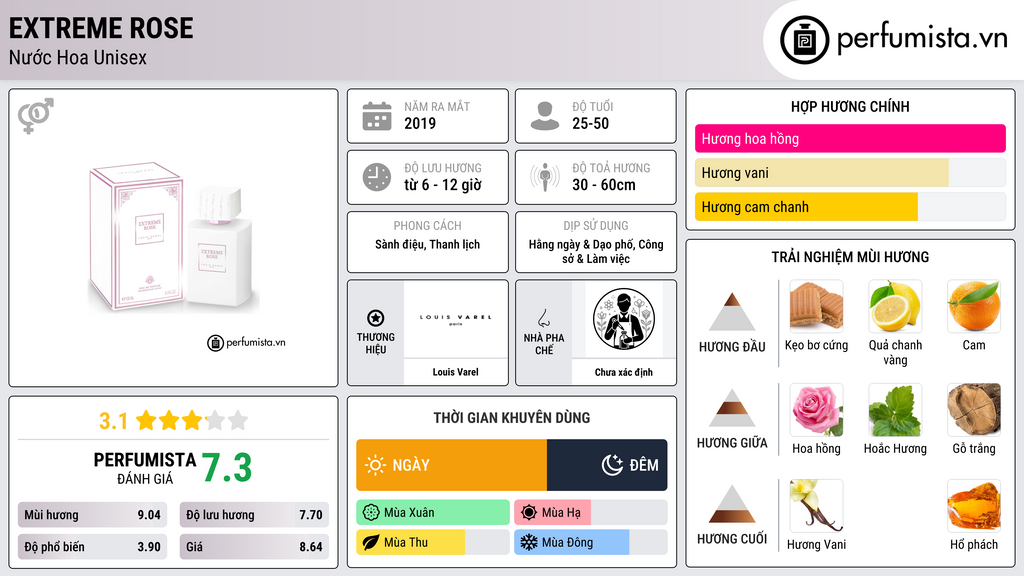Click the first gold rating star
This screenshot has width=1024, height=576.
[x=146, y=420]
